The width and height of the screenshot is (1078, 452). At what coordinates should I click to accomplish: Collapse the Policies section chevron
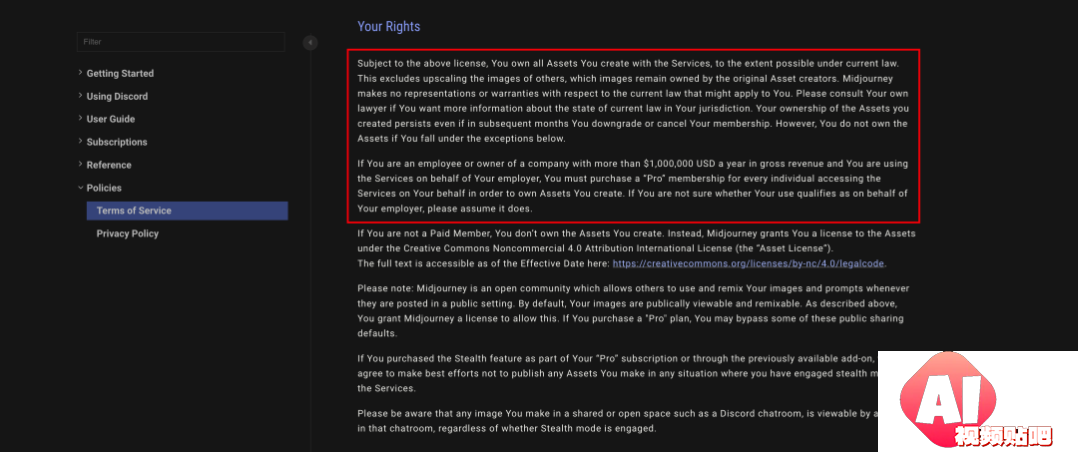(80, 187)
